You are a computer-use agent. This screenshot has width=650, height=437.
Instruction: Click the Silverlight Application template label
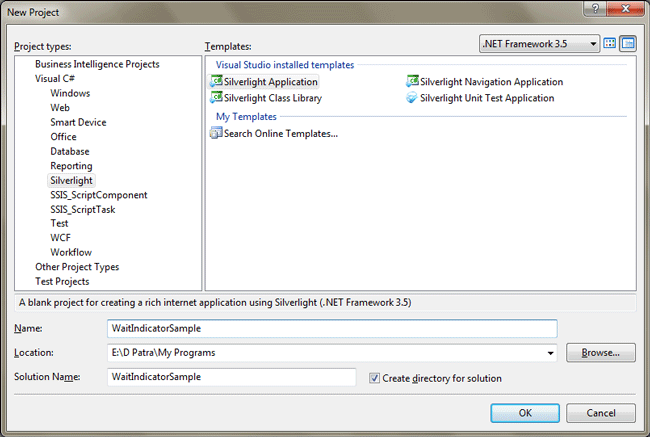(x=271, y=82)
